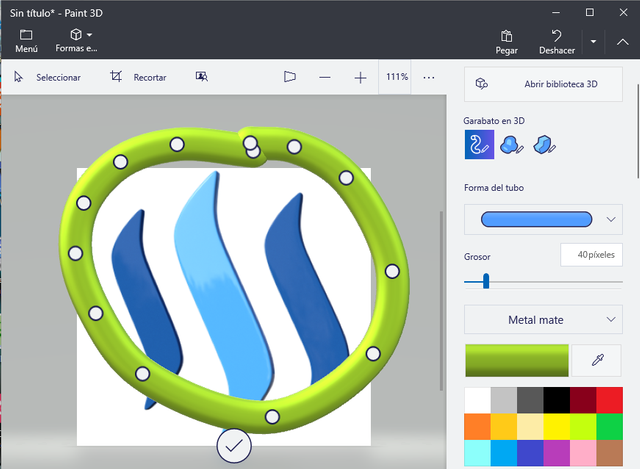Pick the sky blue color swatch
The width and height of the screenshot is (640, 469).
pyautogui.click(x=504, y=453)
